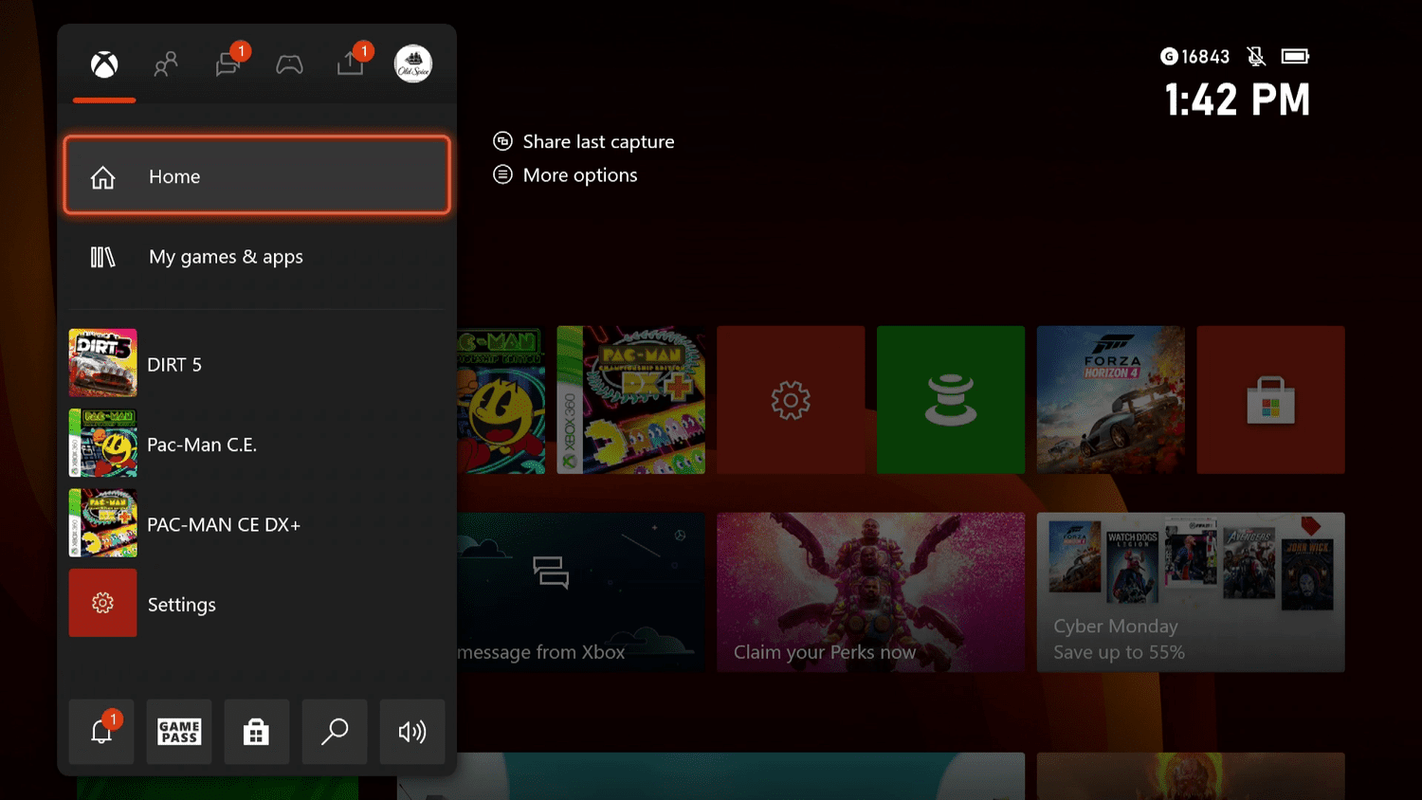
Task: Click the controller battery status icon
Action: [x=1295, y=56]
